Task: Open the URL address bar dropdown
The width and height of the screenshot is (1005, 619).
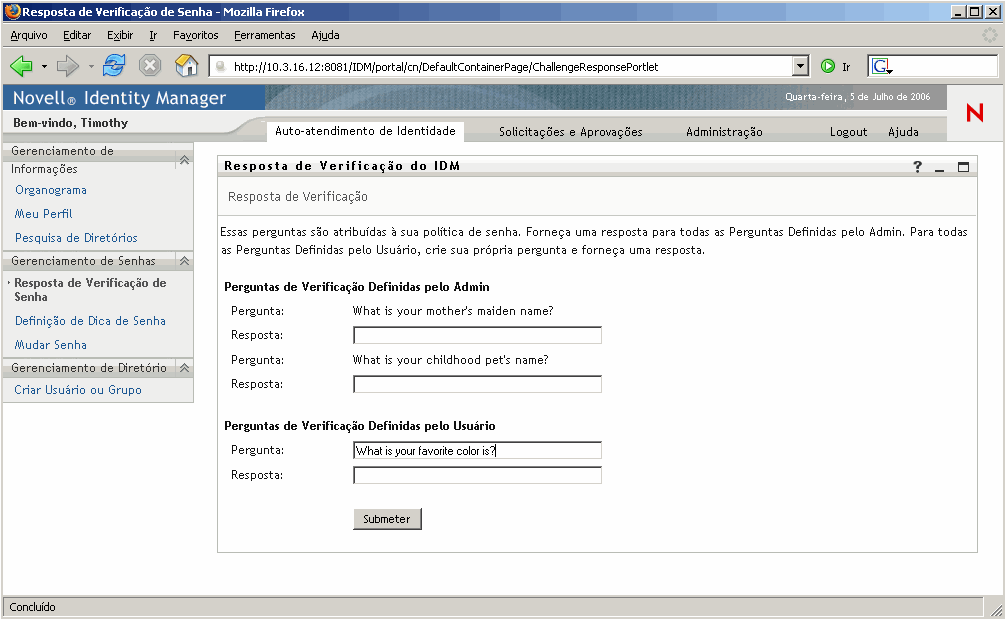Action: click(799, 67)
